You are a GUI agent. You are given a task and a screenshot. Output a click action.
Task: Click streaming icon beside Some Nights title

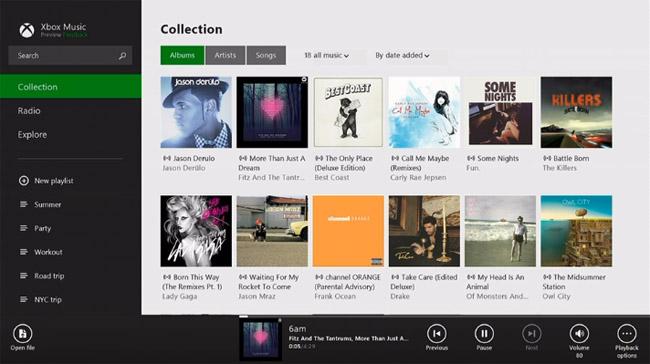pos(471,158)
